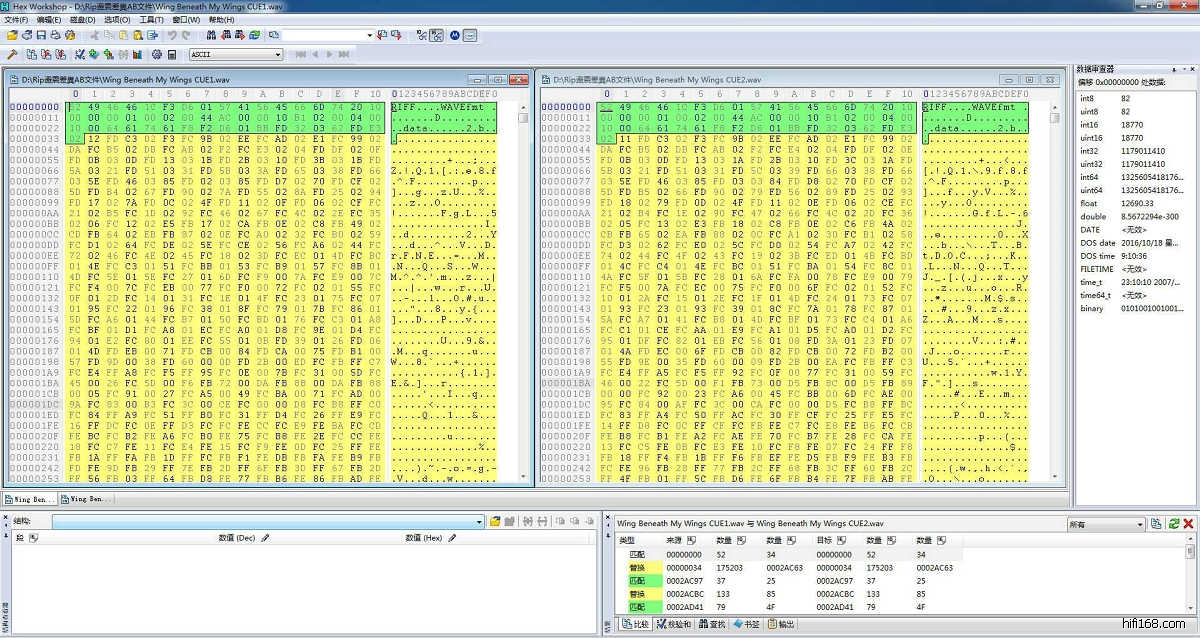The image size is (1200, 638).
Task: Expand the structure selector dropdown
Action: tap(479, 521)
